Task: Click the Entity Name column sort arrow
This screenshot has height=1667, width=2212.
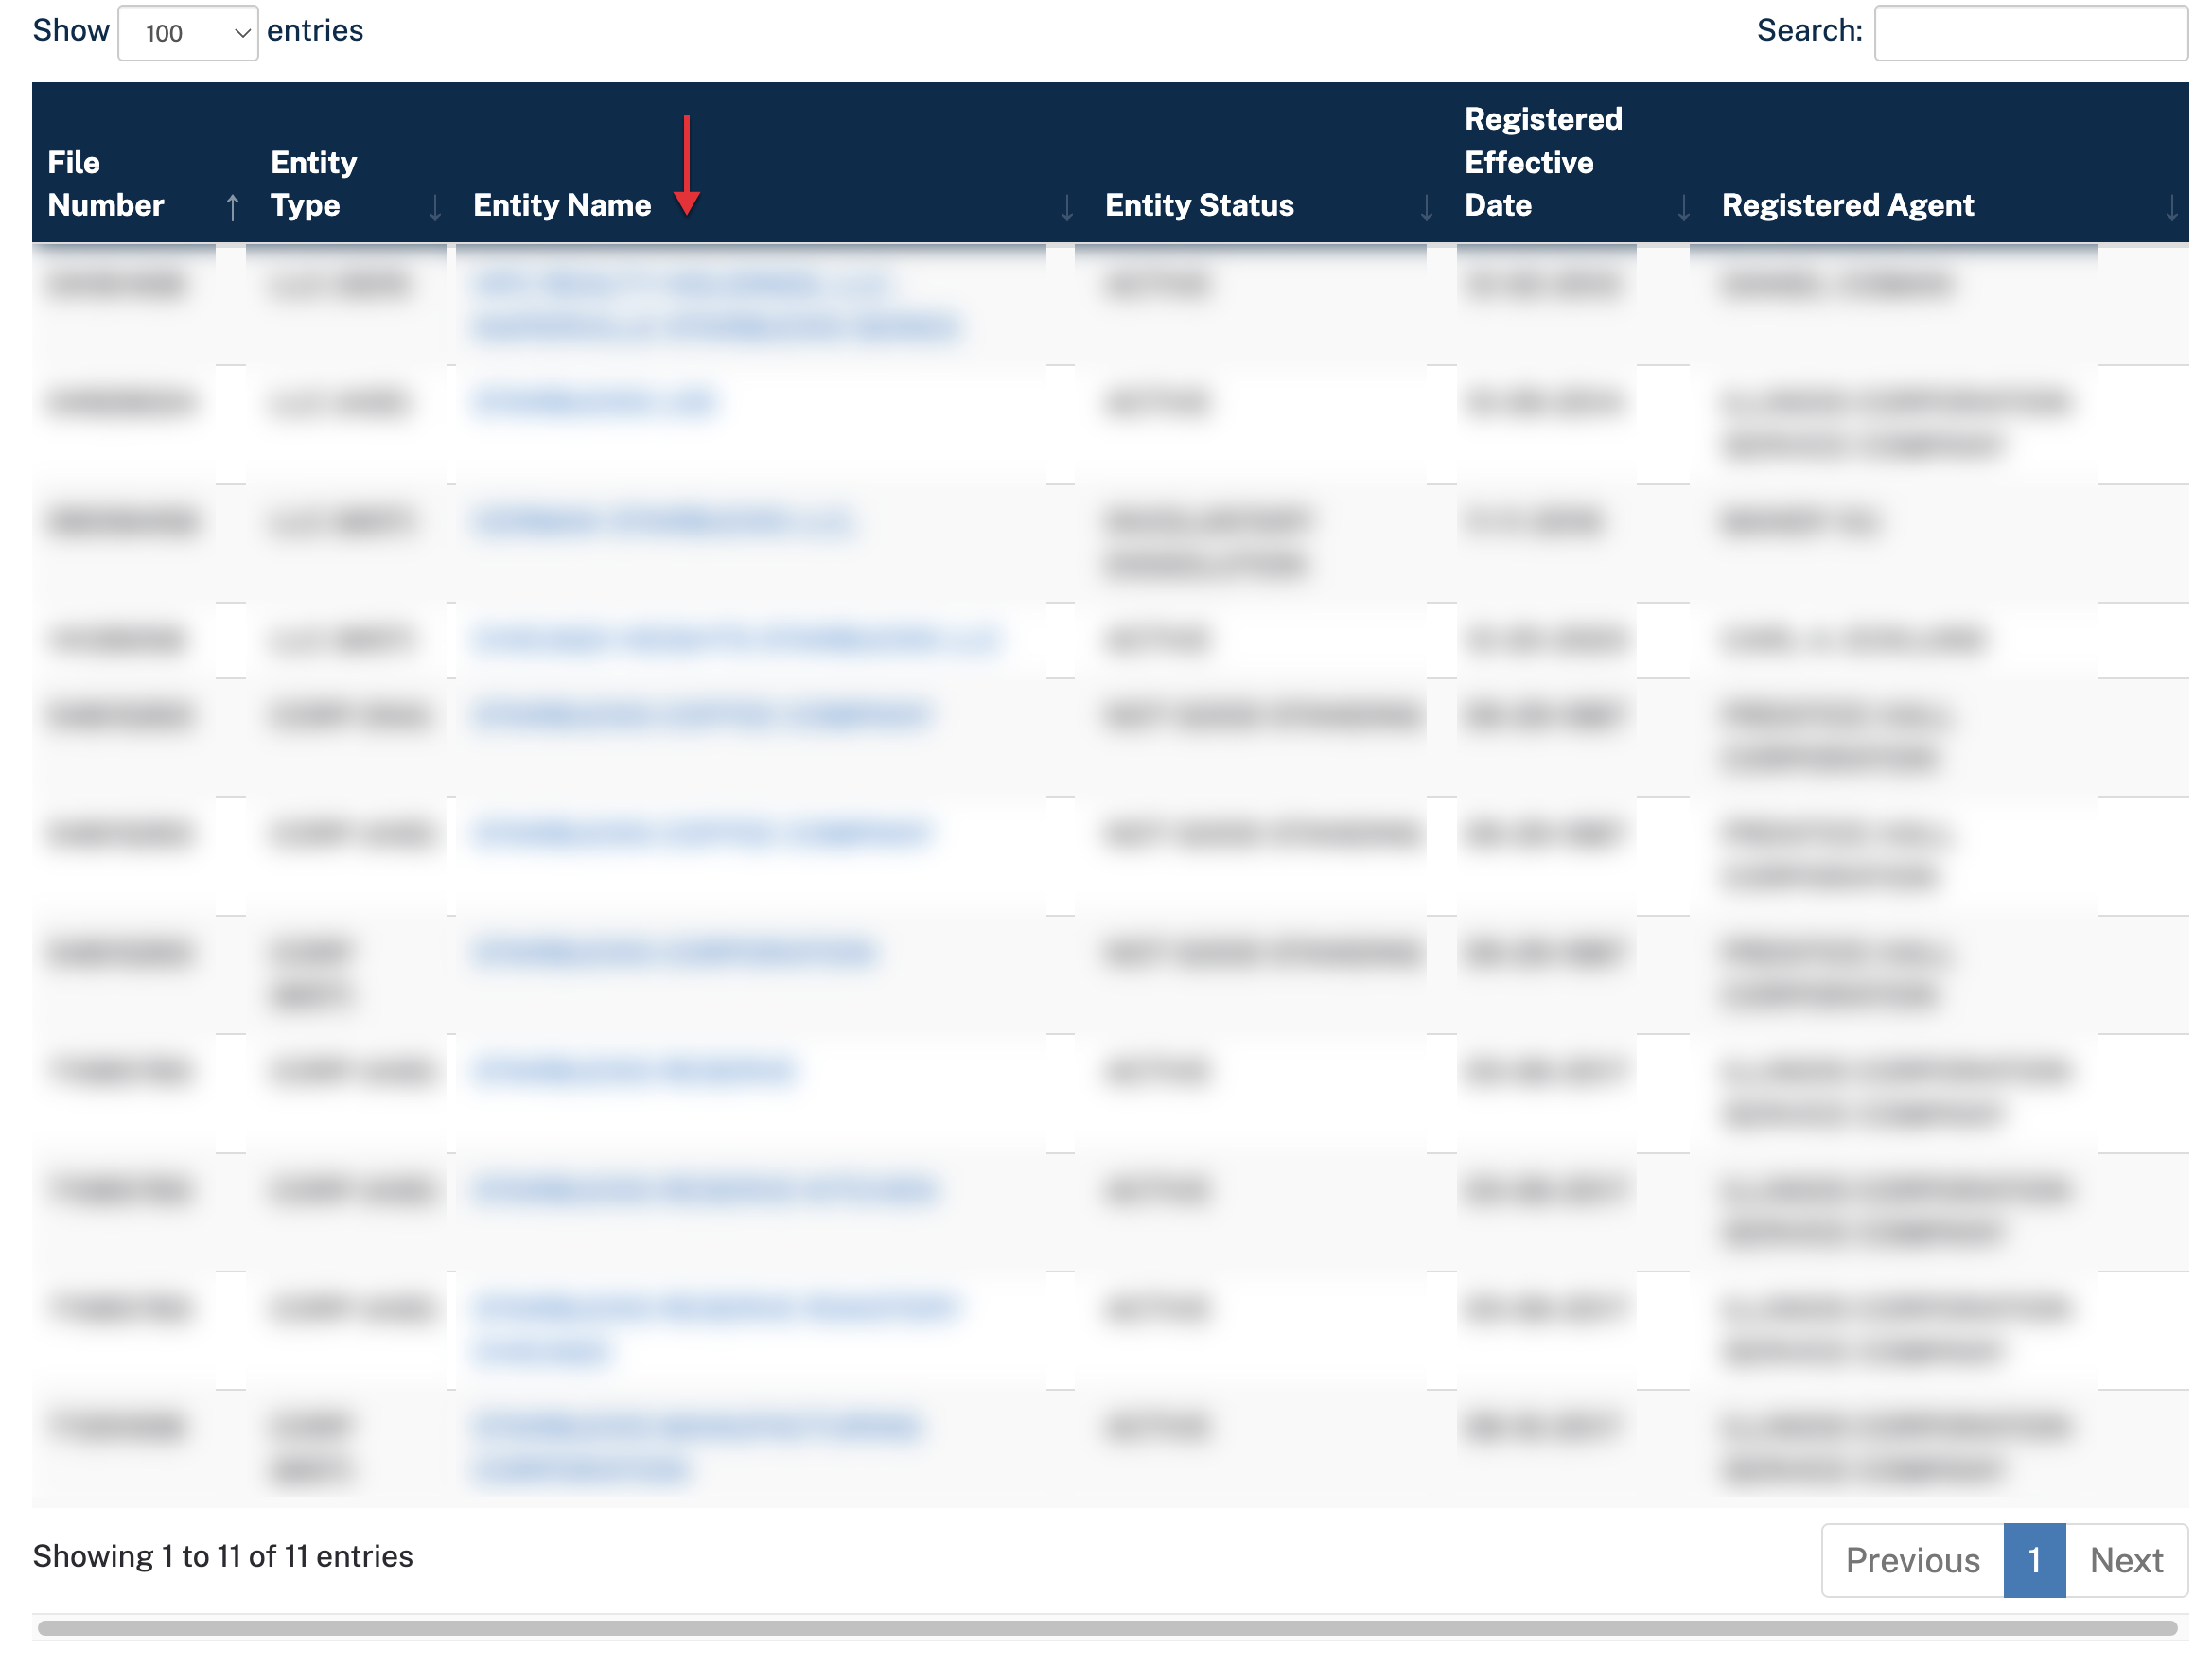Action: pos(1066,207)
